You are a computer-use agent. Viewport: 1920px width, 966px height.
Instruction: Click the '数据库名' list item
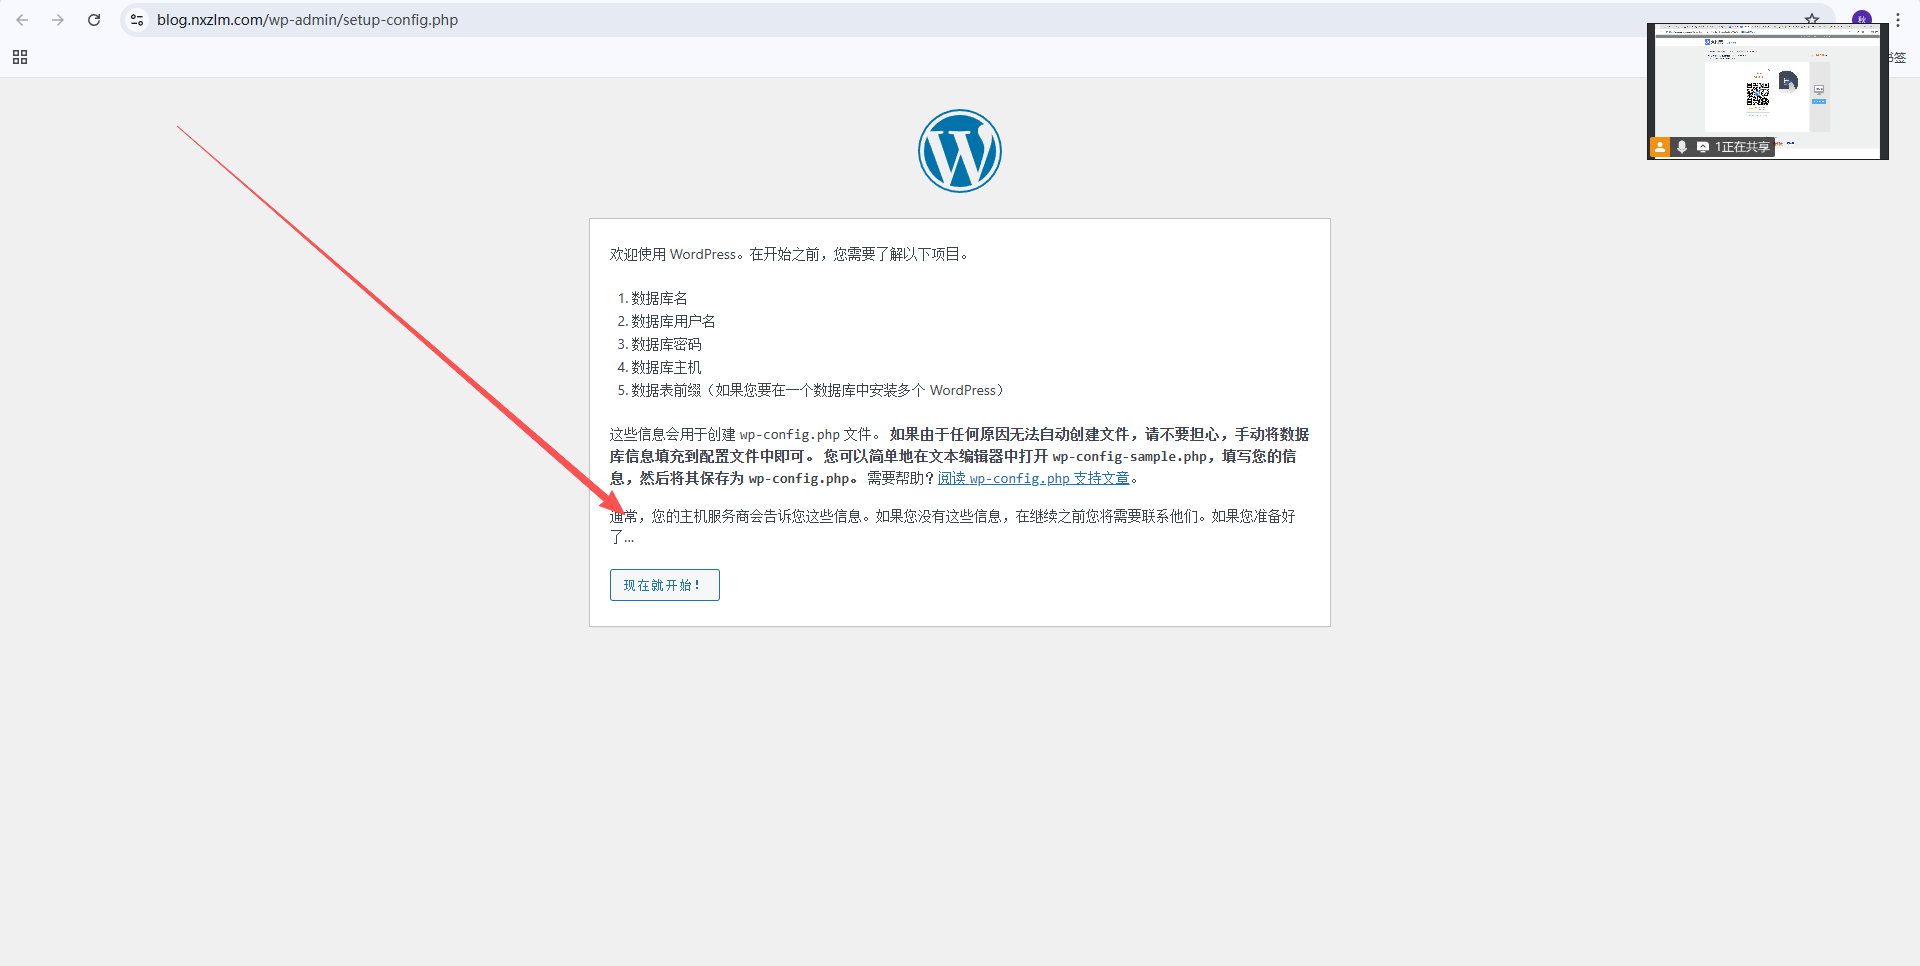tap(659, 299)
